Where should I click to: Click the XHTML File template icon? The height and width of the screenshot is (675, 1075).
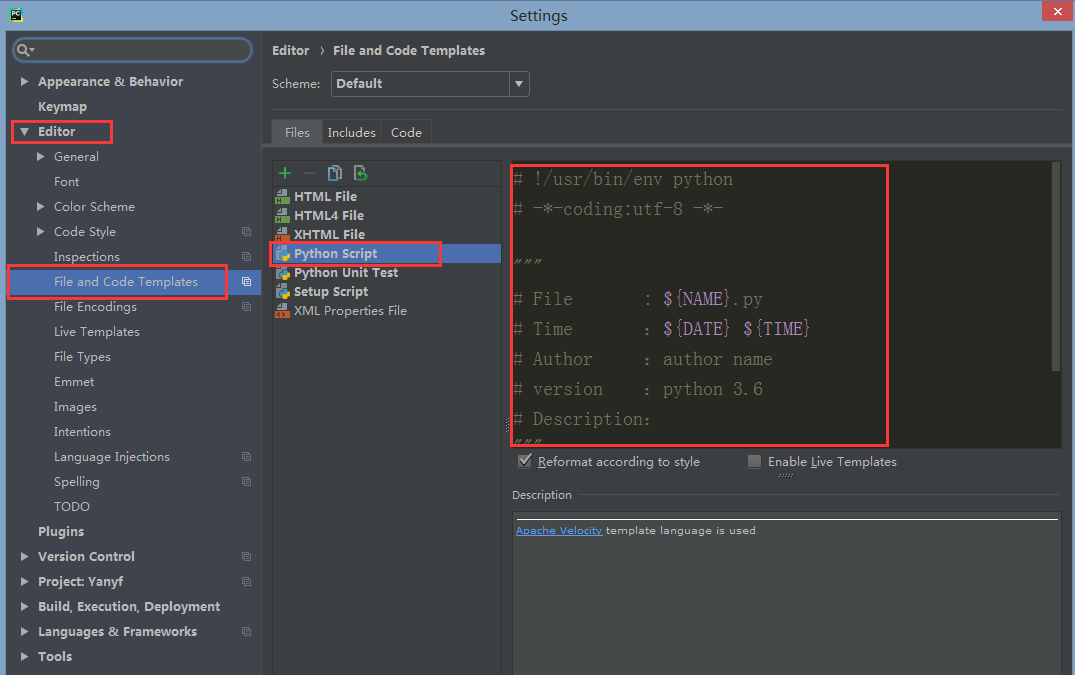tap(282, 234)
